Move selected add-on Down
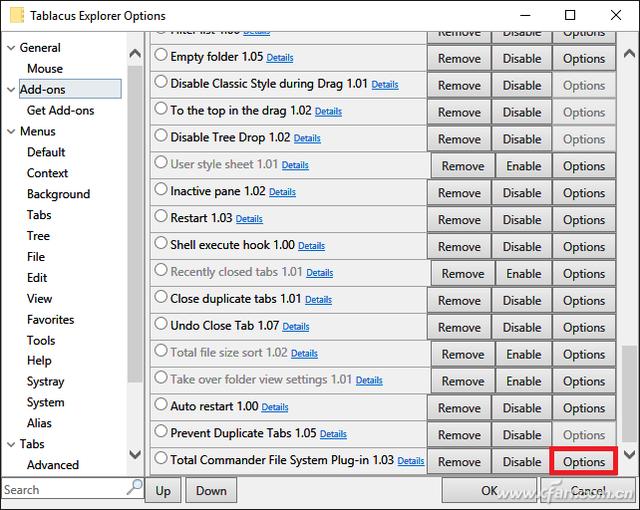This screenshot has height=510, width=640. (x=211, y=490)
